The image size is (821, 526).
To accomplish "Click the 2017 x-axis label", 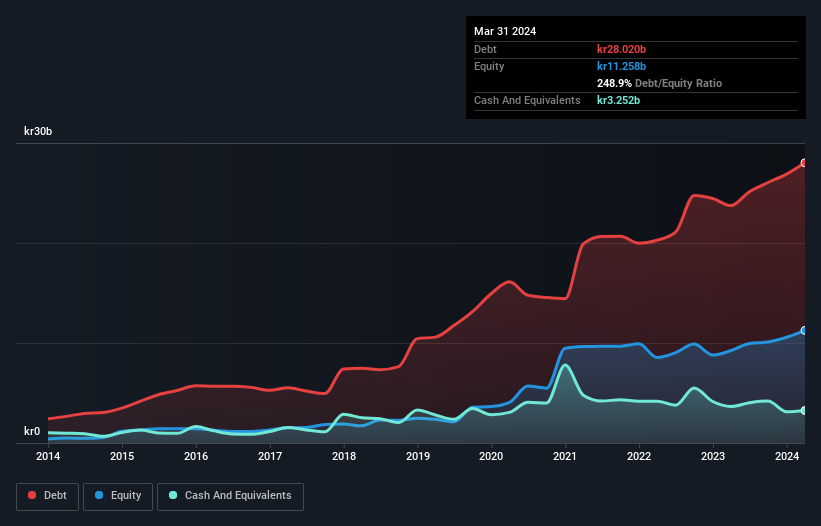I will point(270,456).
